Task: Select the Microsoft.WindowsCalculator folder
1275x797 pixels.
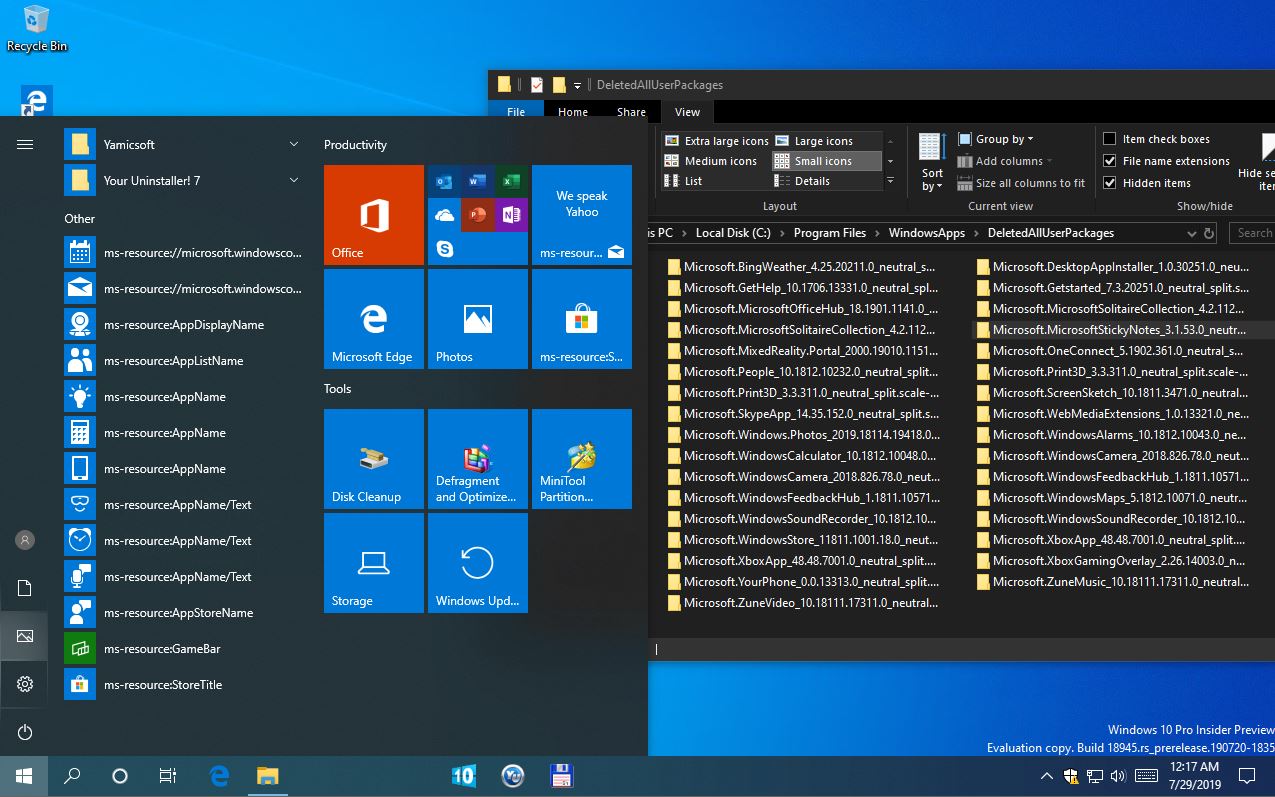Action: (802, 456)
